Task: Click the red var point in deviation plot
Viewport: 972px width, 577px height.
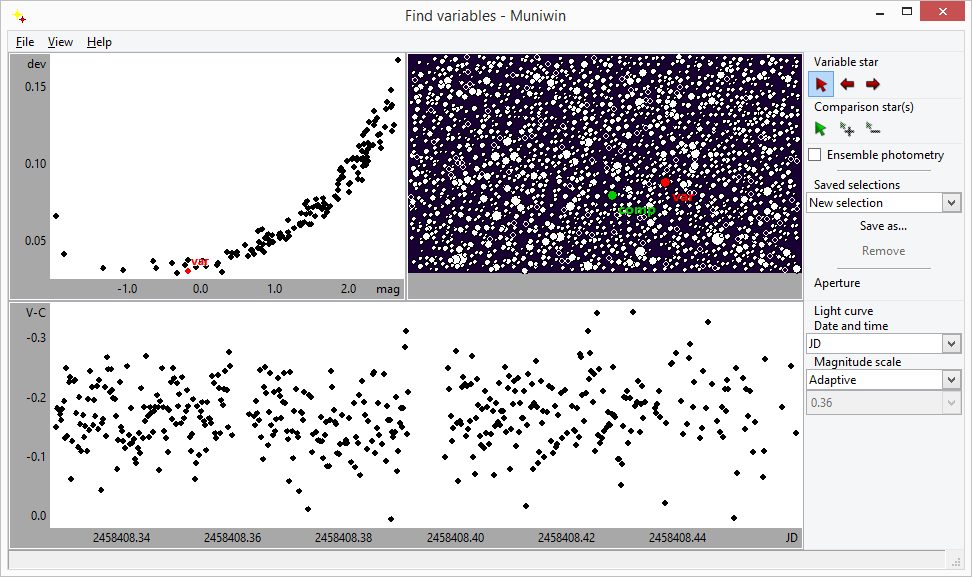Action: [x=187, y=270]
